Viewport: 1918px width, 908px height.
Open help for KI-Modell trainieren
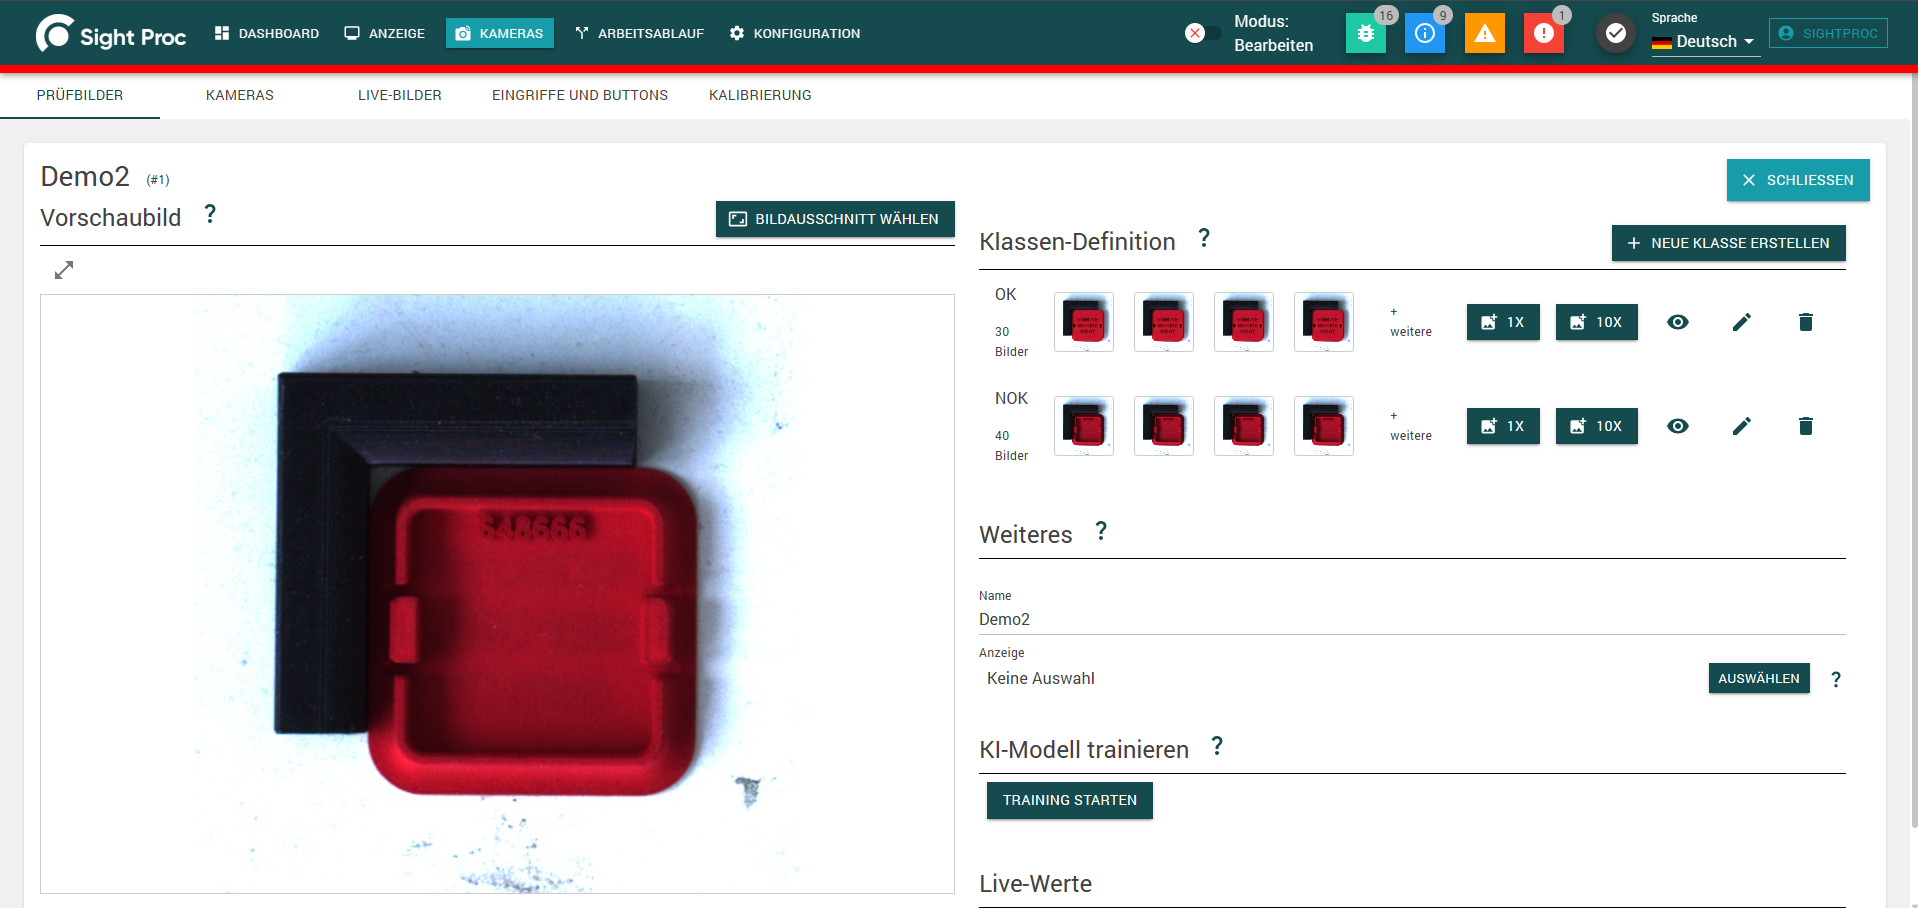pos(1217,746)
